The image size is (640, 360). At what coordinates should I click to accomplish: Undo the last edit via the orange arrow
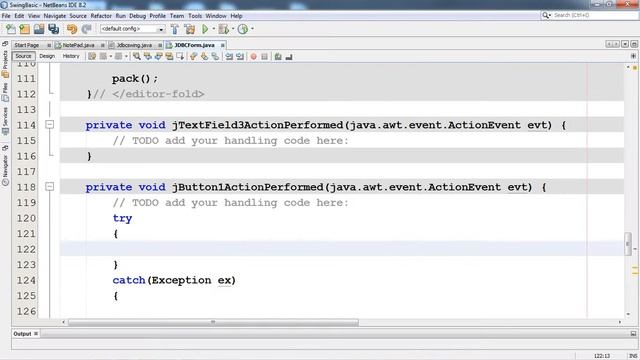point(72,29)
